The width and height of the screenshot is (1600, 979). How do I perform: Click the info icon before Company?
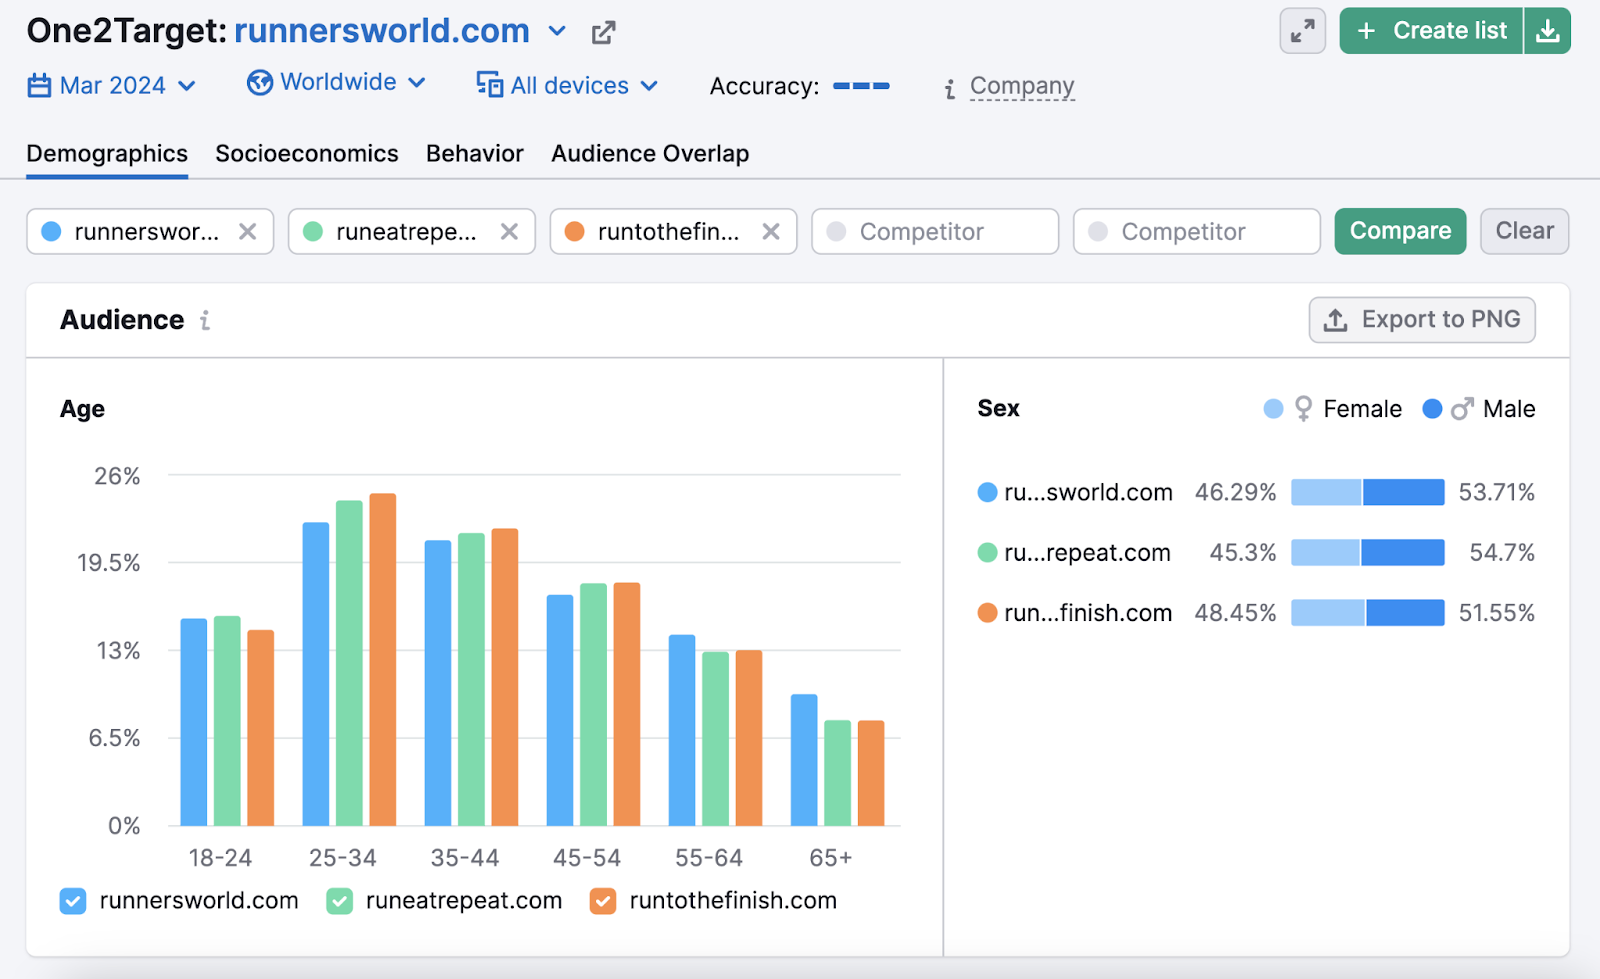tap(949, 89)
